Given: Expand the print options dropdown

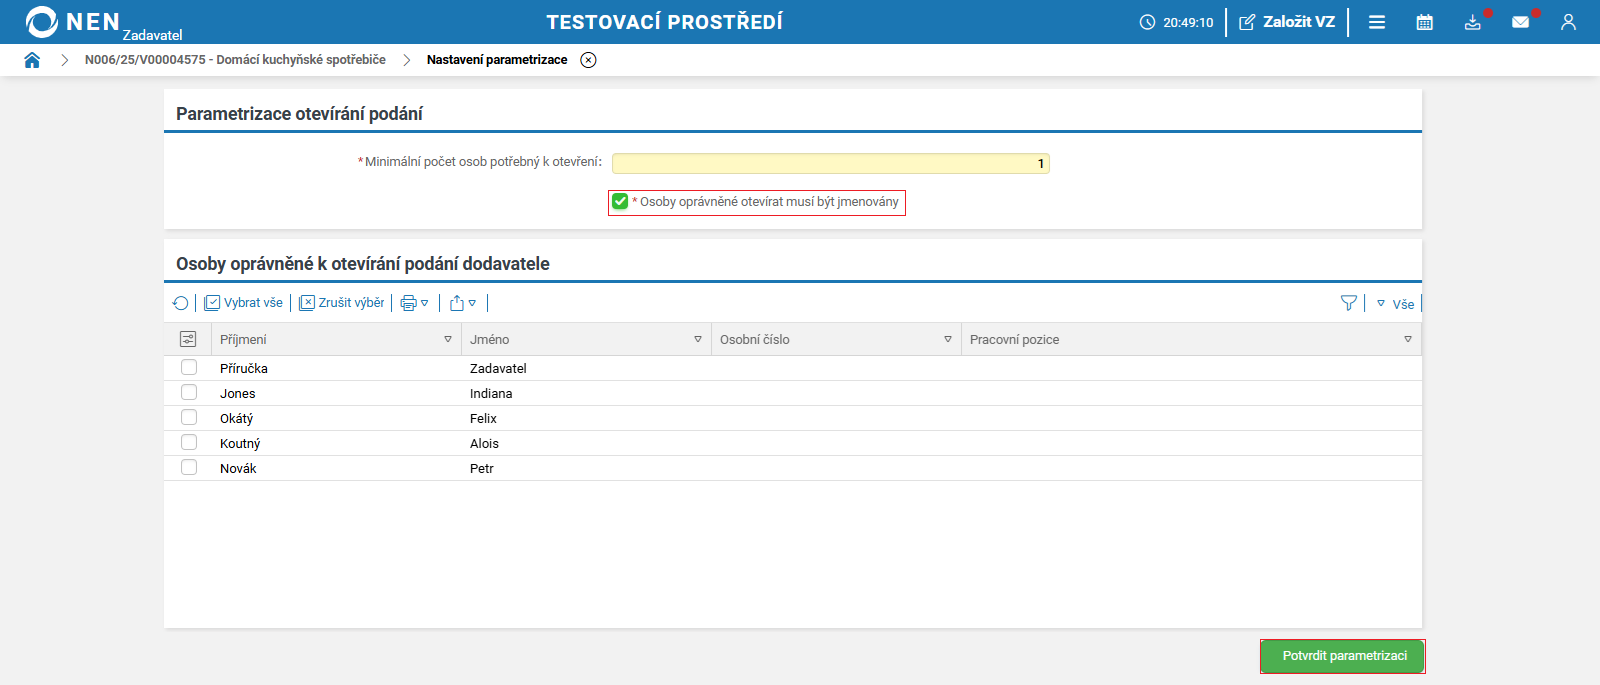Looking at the screenshot, I should coord(414,303).
